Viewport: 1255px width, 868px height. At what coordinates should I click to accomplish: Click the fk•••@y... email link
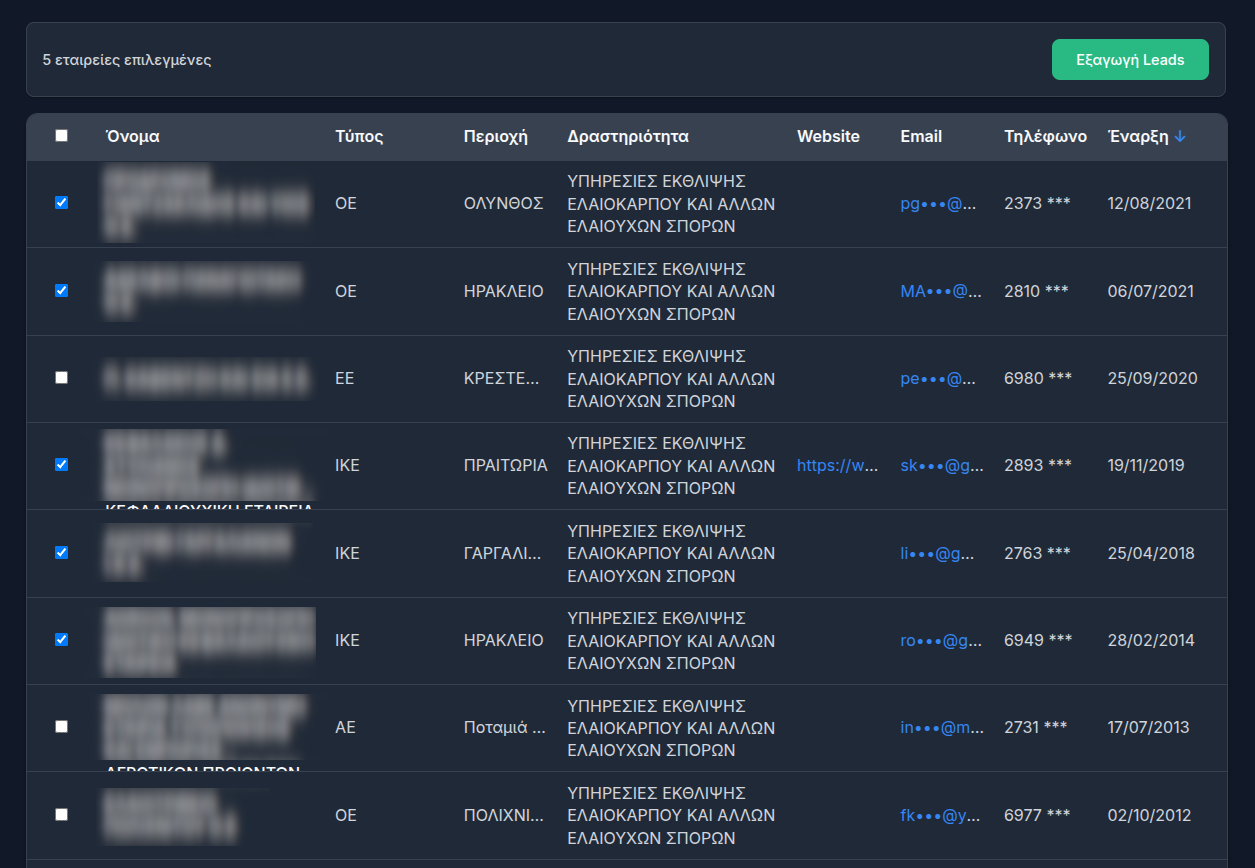tap(936, 816)
